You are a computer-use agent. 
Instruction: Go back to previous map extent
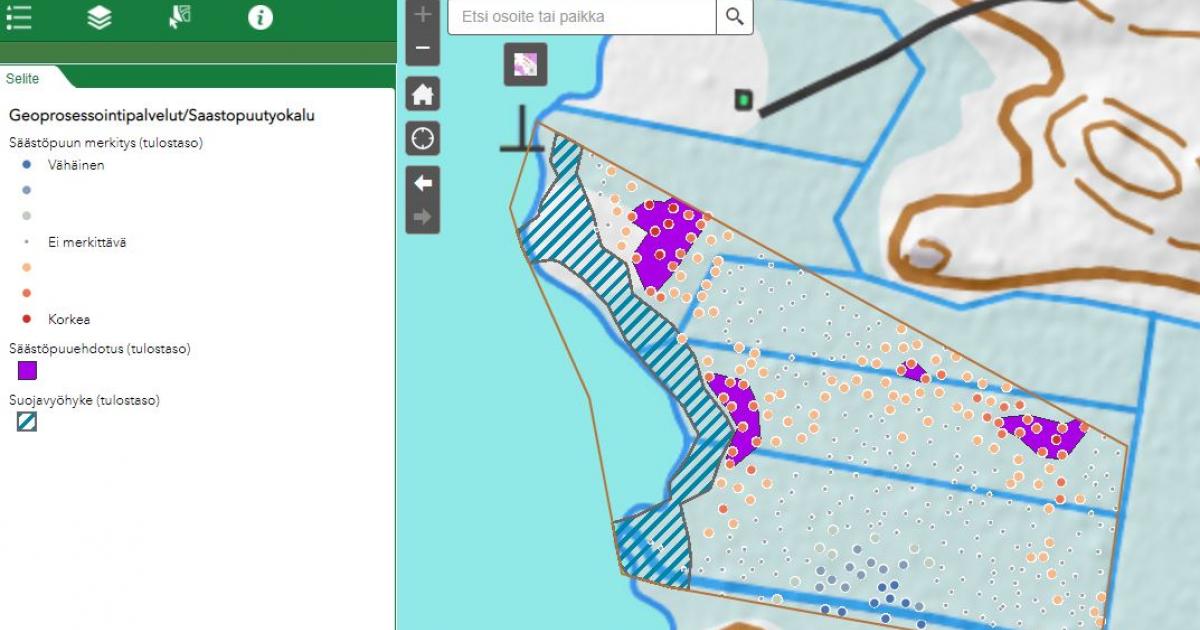click(423, 184)
